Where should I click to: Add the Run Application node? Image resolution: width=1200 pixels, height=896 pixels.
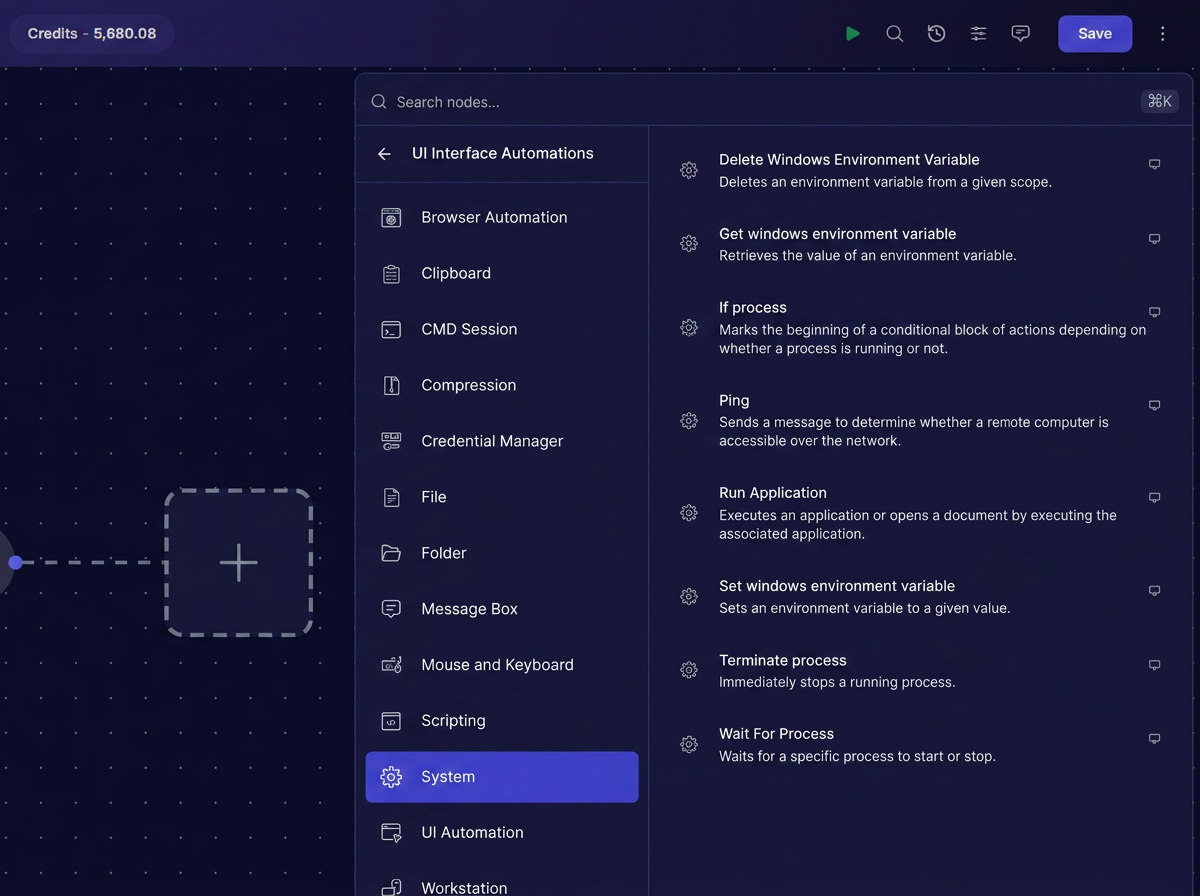point(920,513)
